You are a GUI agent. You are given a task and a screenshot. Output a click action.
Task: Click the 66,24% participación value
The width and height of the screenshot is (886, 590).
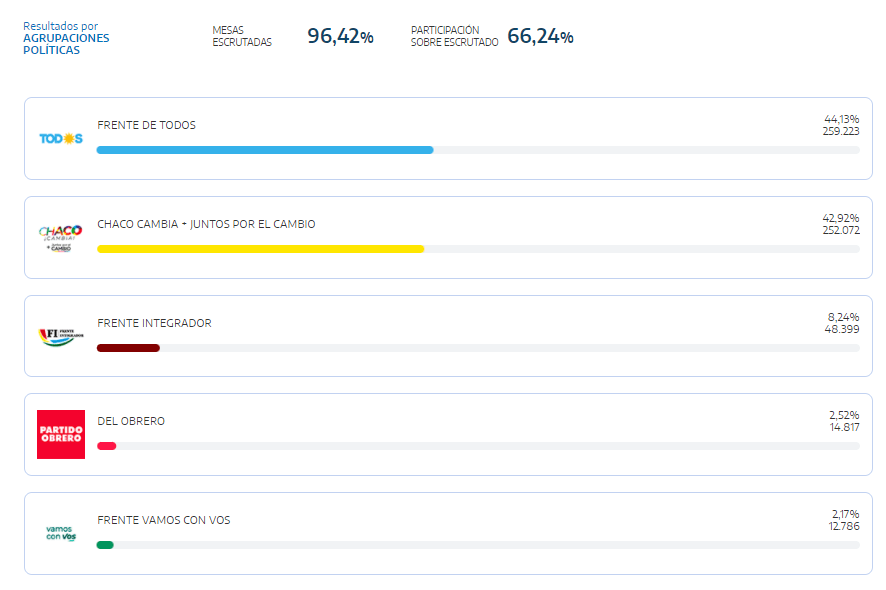[x=540, y=37]
